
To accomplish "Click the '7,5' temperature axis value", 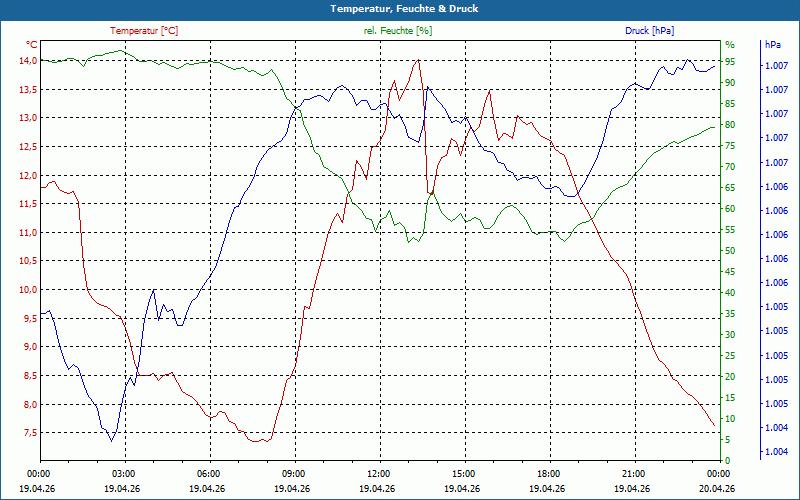I will (x=31, y=433).
